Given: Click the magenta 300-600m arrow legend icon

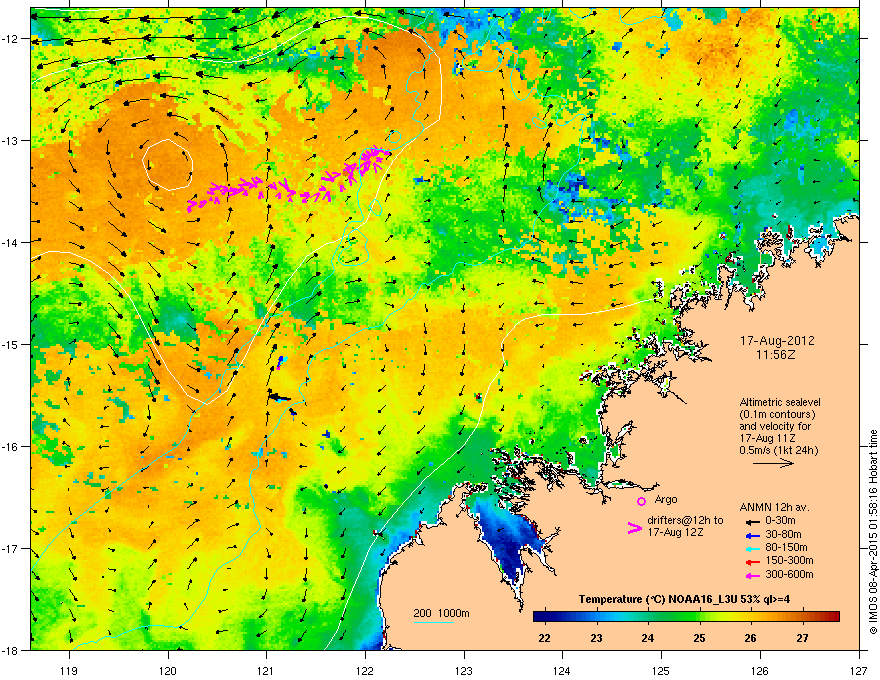Looking at the screenshot, I should click(752, 575).
